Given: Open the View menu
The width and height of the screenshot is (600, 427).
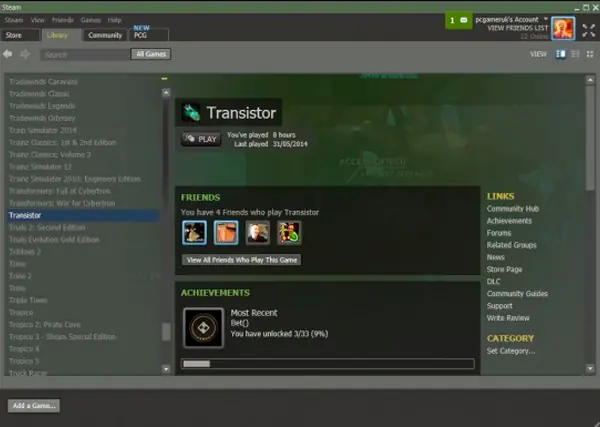Looking at the screenshot, I should point(38,20).
